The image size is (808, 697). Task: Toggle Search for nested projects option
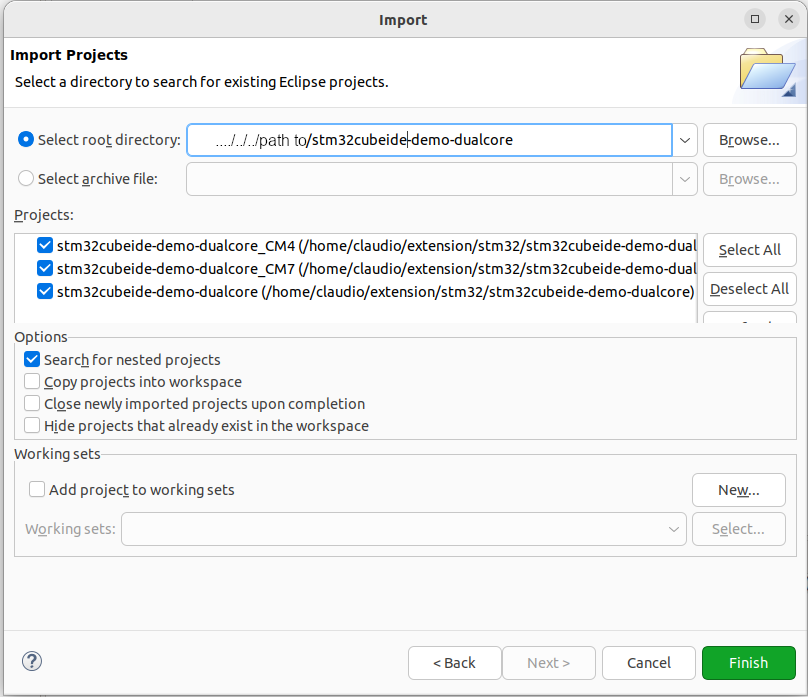click(x=33, y=360)
